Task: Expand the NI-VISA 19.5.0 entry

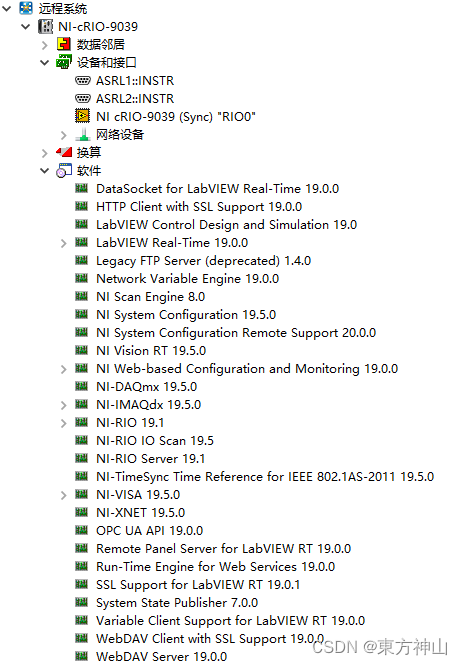Action: point(64,495)
